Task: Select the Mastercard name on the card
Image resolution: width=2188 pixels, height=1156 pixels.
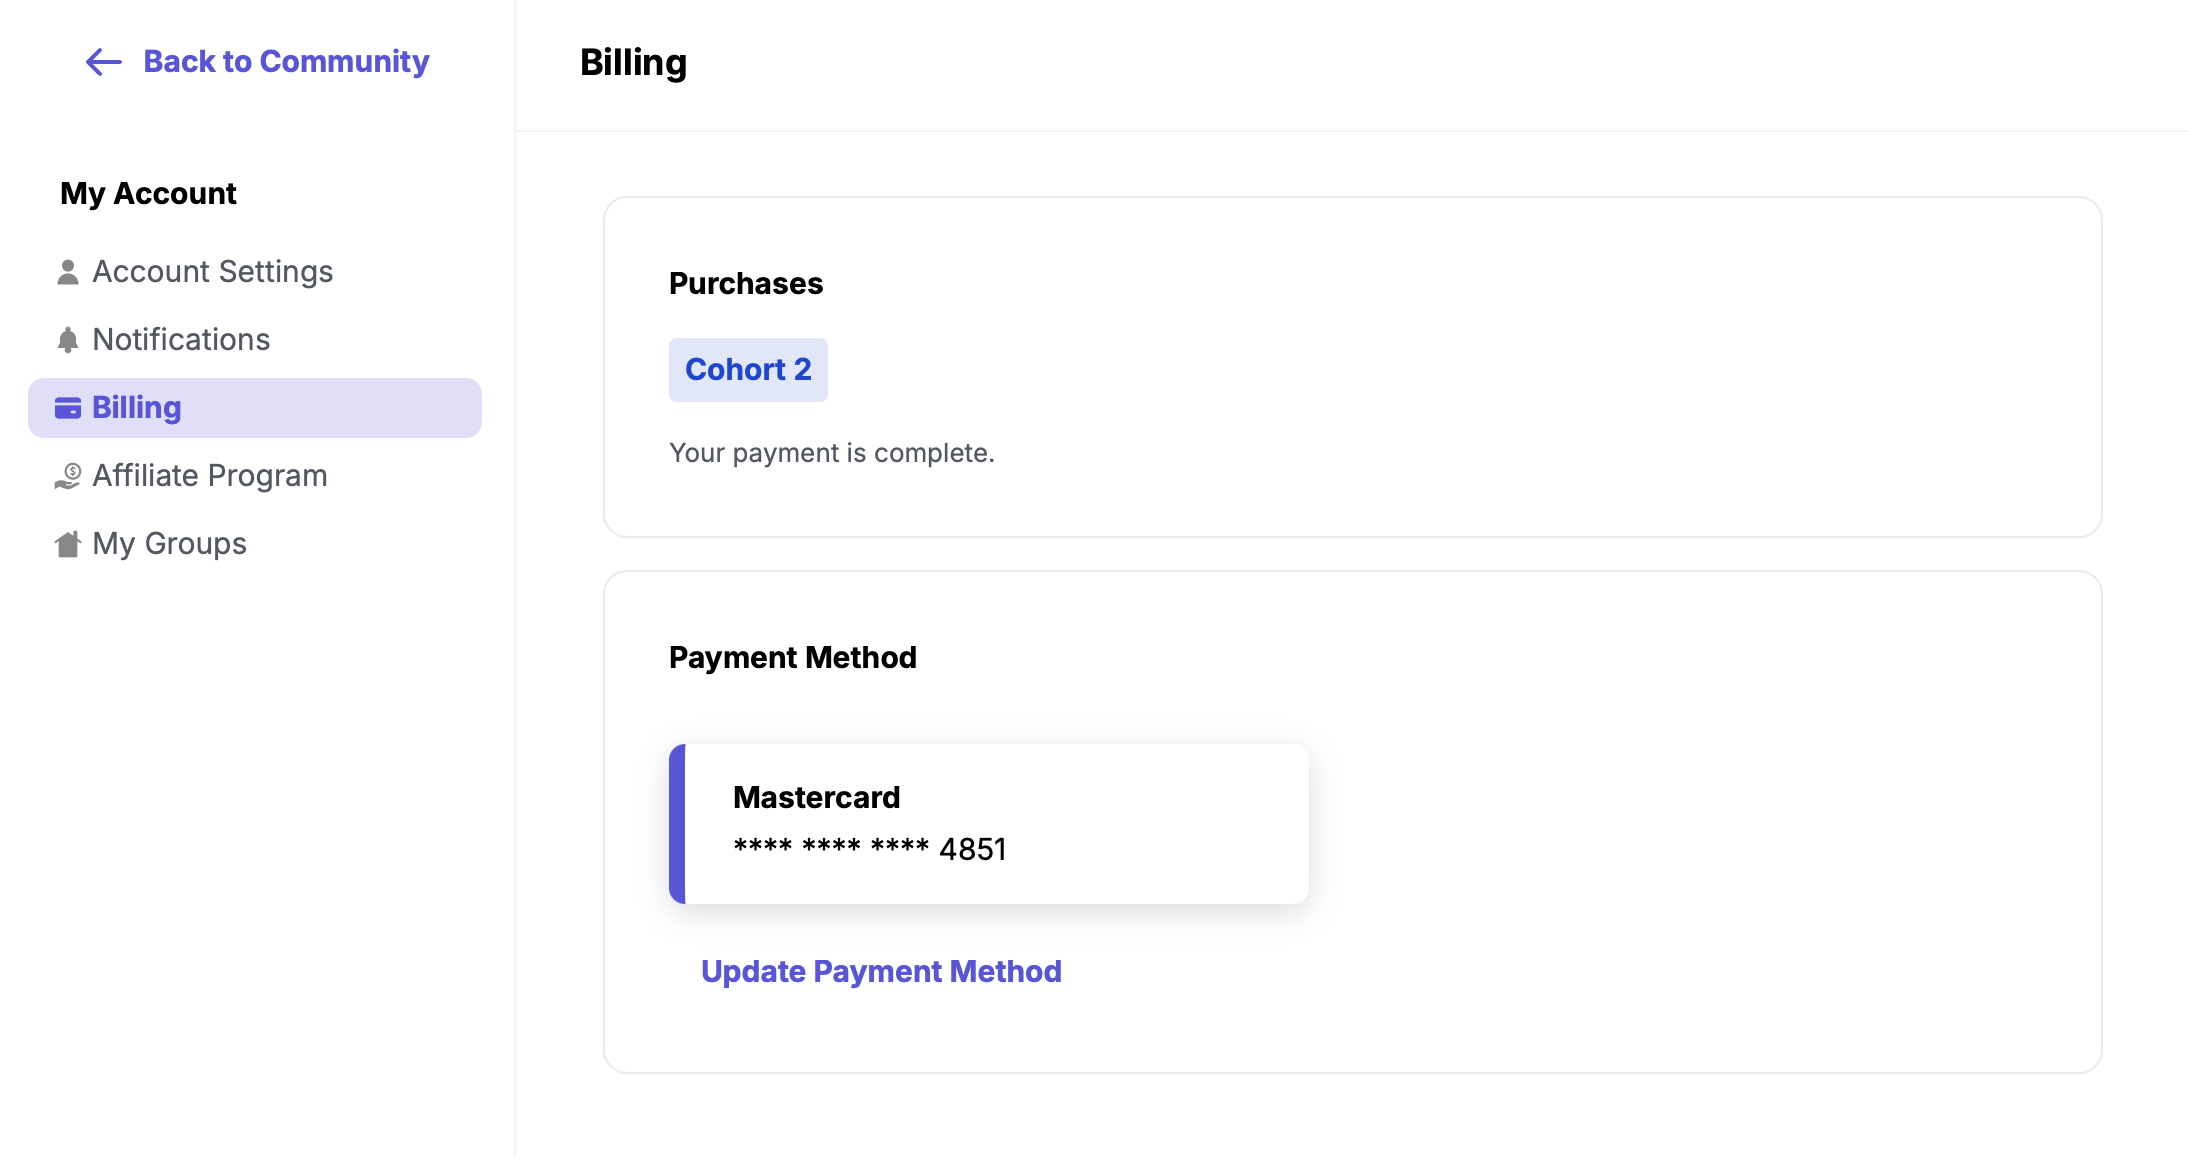Action: coord(816,797)
